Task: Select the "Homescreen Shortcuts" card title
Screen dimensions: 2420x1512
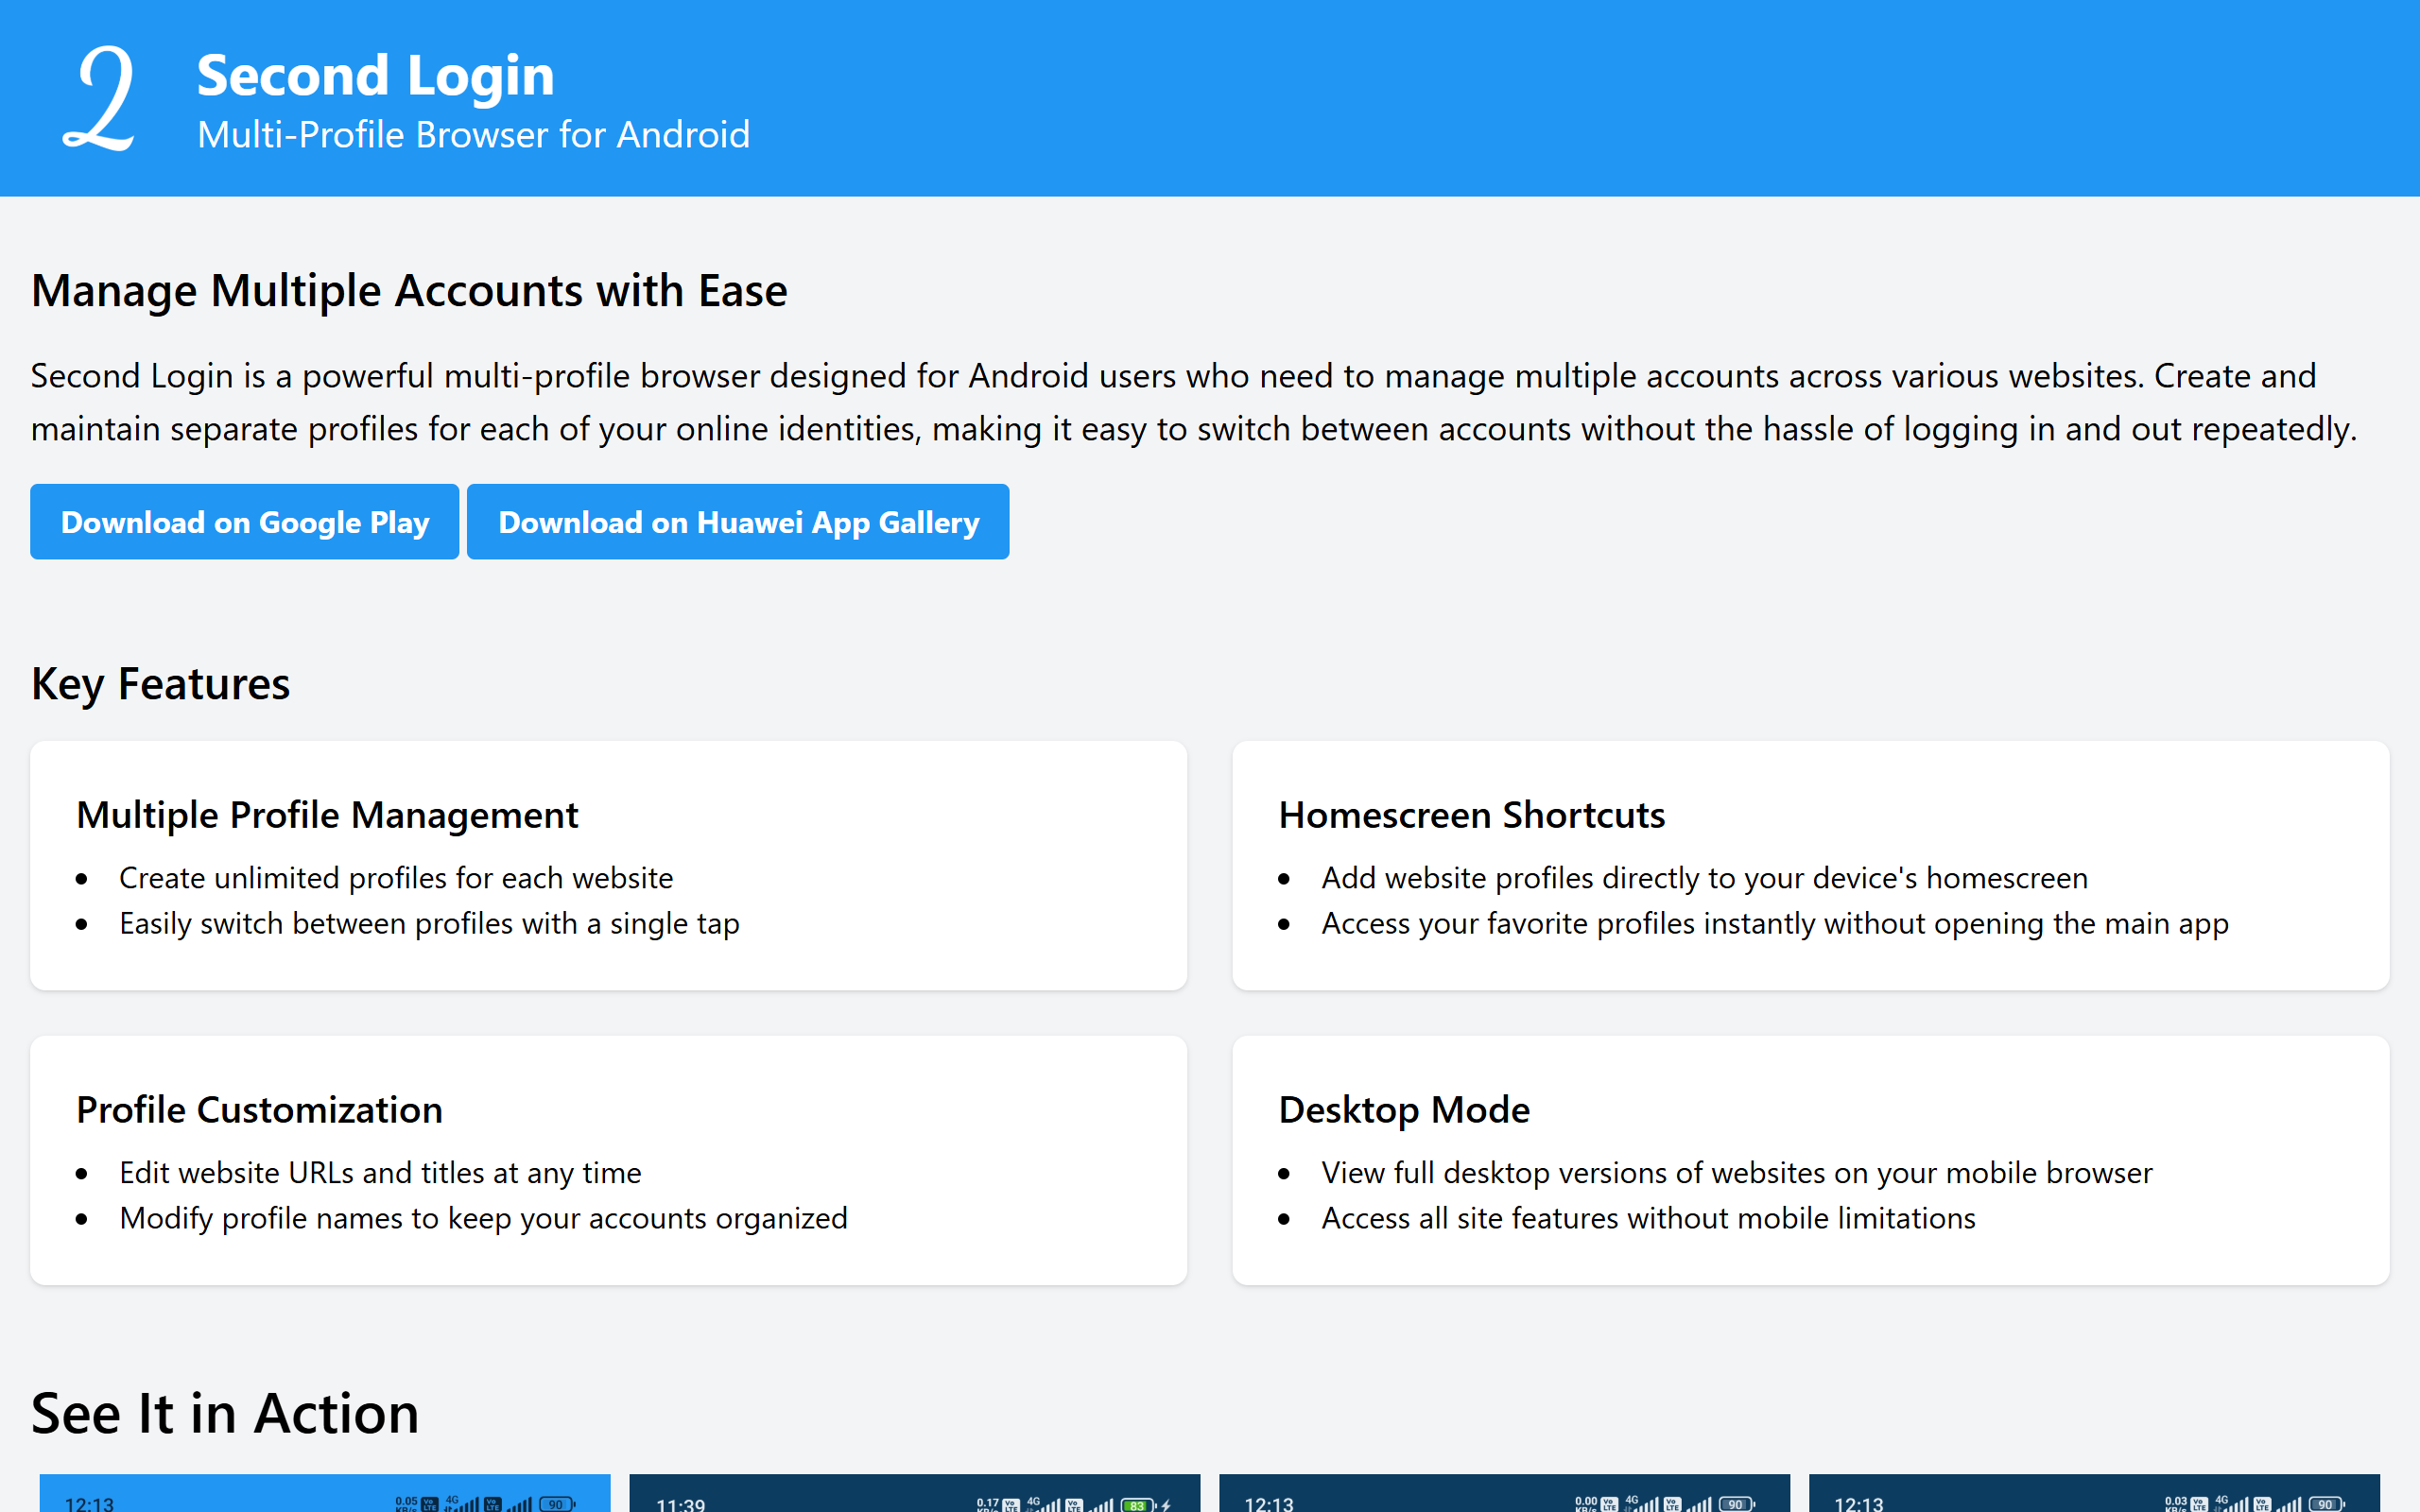Action: tap(1472, 815)
